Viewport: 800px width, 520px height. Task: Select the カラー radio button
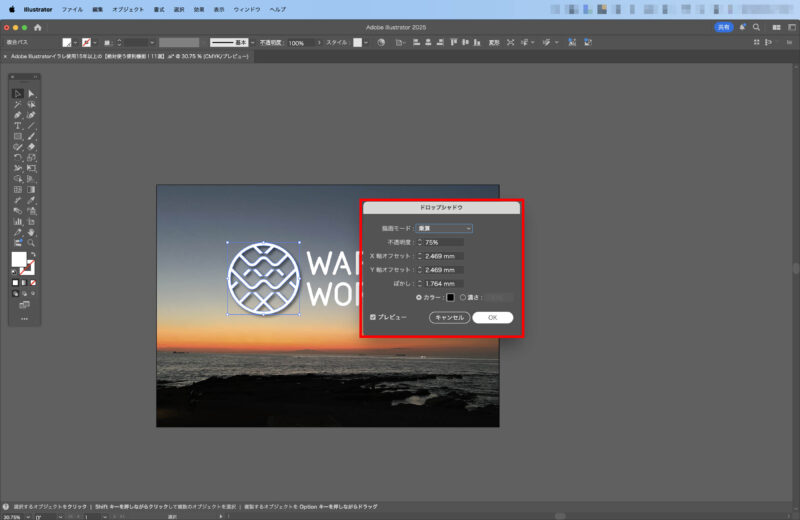click(420, 297)
